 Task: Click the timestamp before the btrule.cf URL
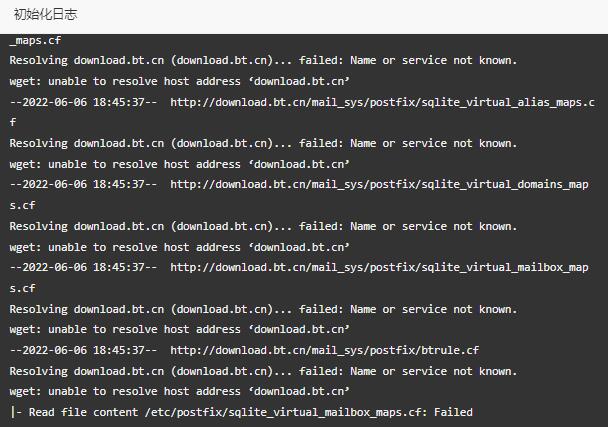[x=84, y=350]
